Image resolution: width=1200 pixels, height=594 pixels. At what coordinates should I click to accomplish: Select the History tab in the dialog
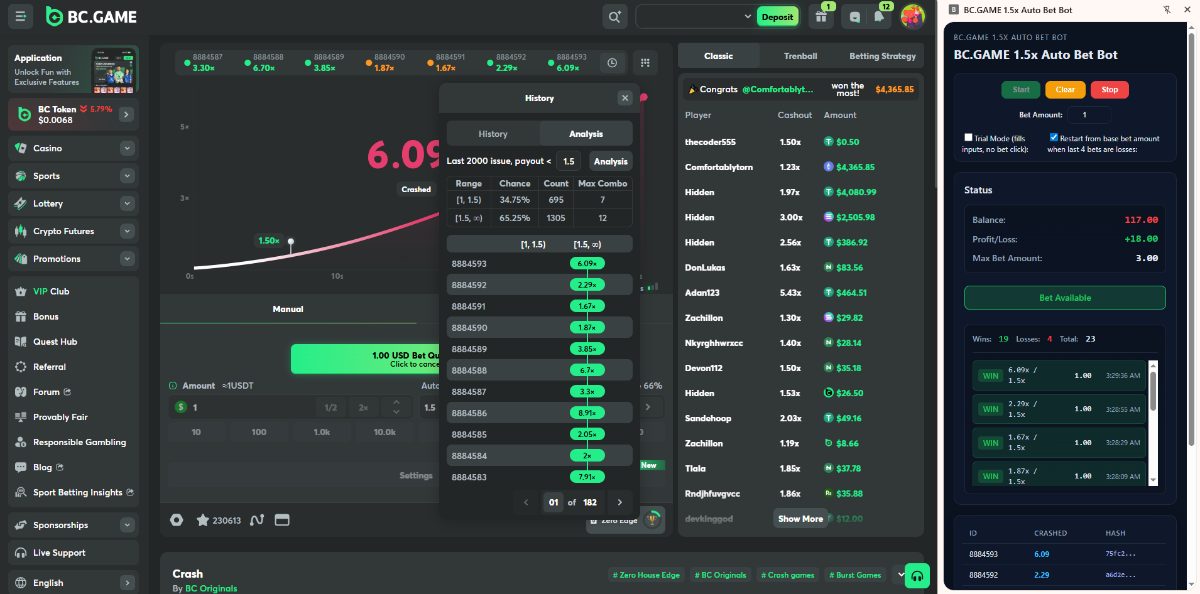(x=493, y=134)
